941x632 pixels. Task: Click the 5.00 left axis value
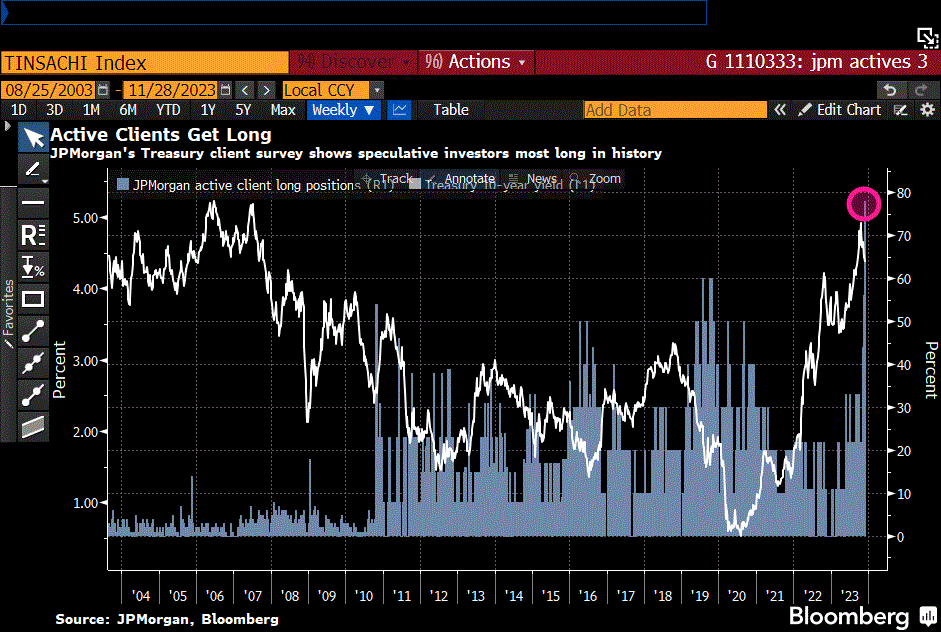click(x=86, y=218)
